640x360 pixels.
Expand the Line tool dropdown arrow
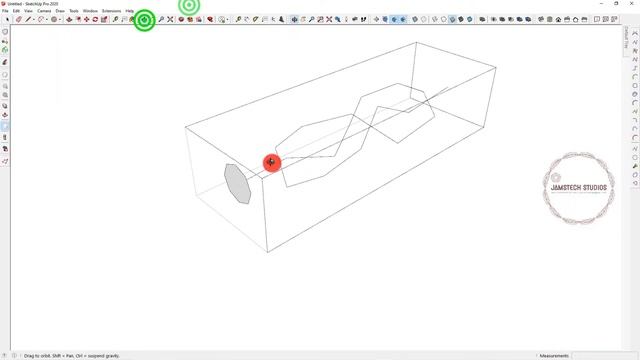pos(33,19)
